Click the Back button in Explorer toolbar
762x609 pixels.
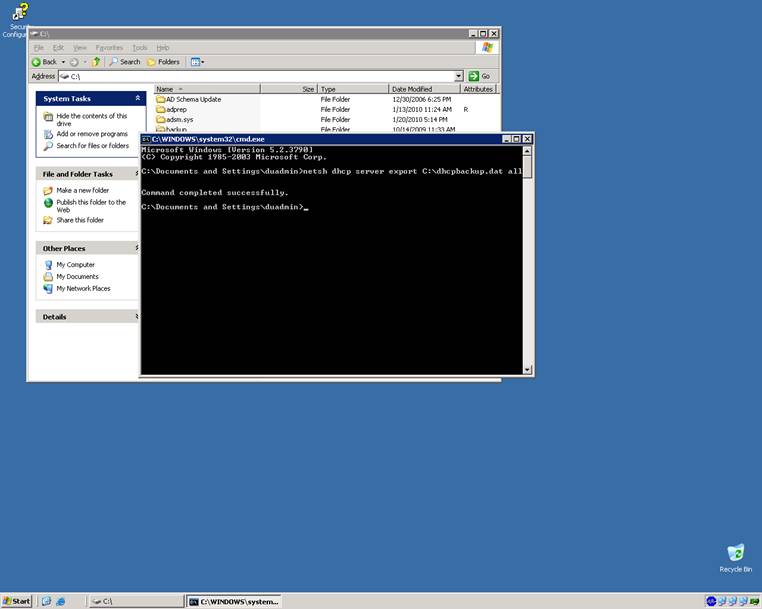tap(44, 62)
